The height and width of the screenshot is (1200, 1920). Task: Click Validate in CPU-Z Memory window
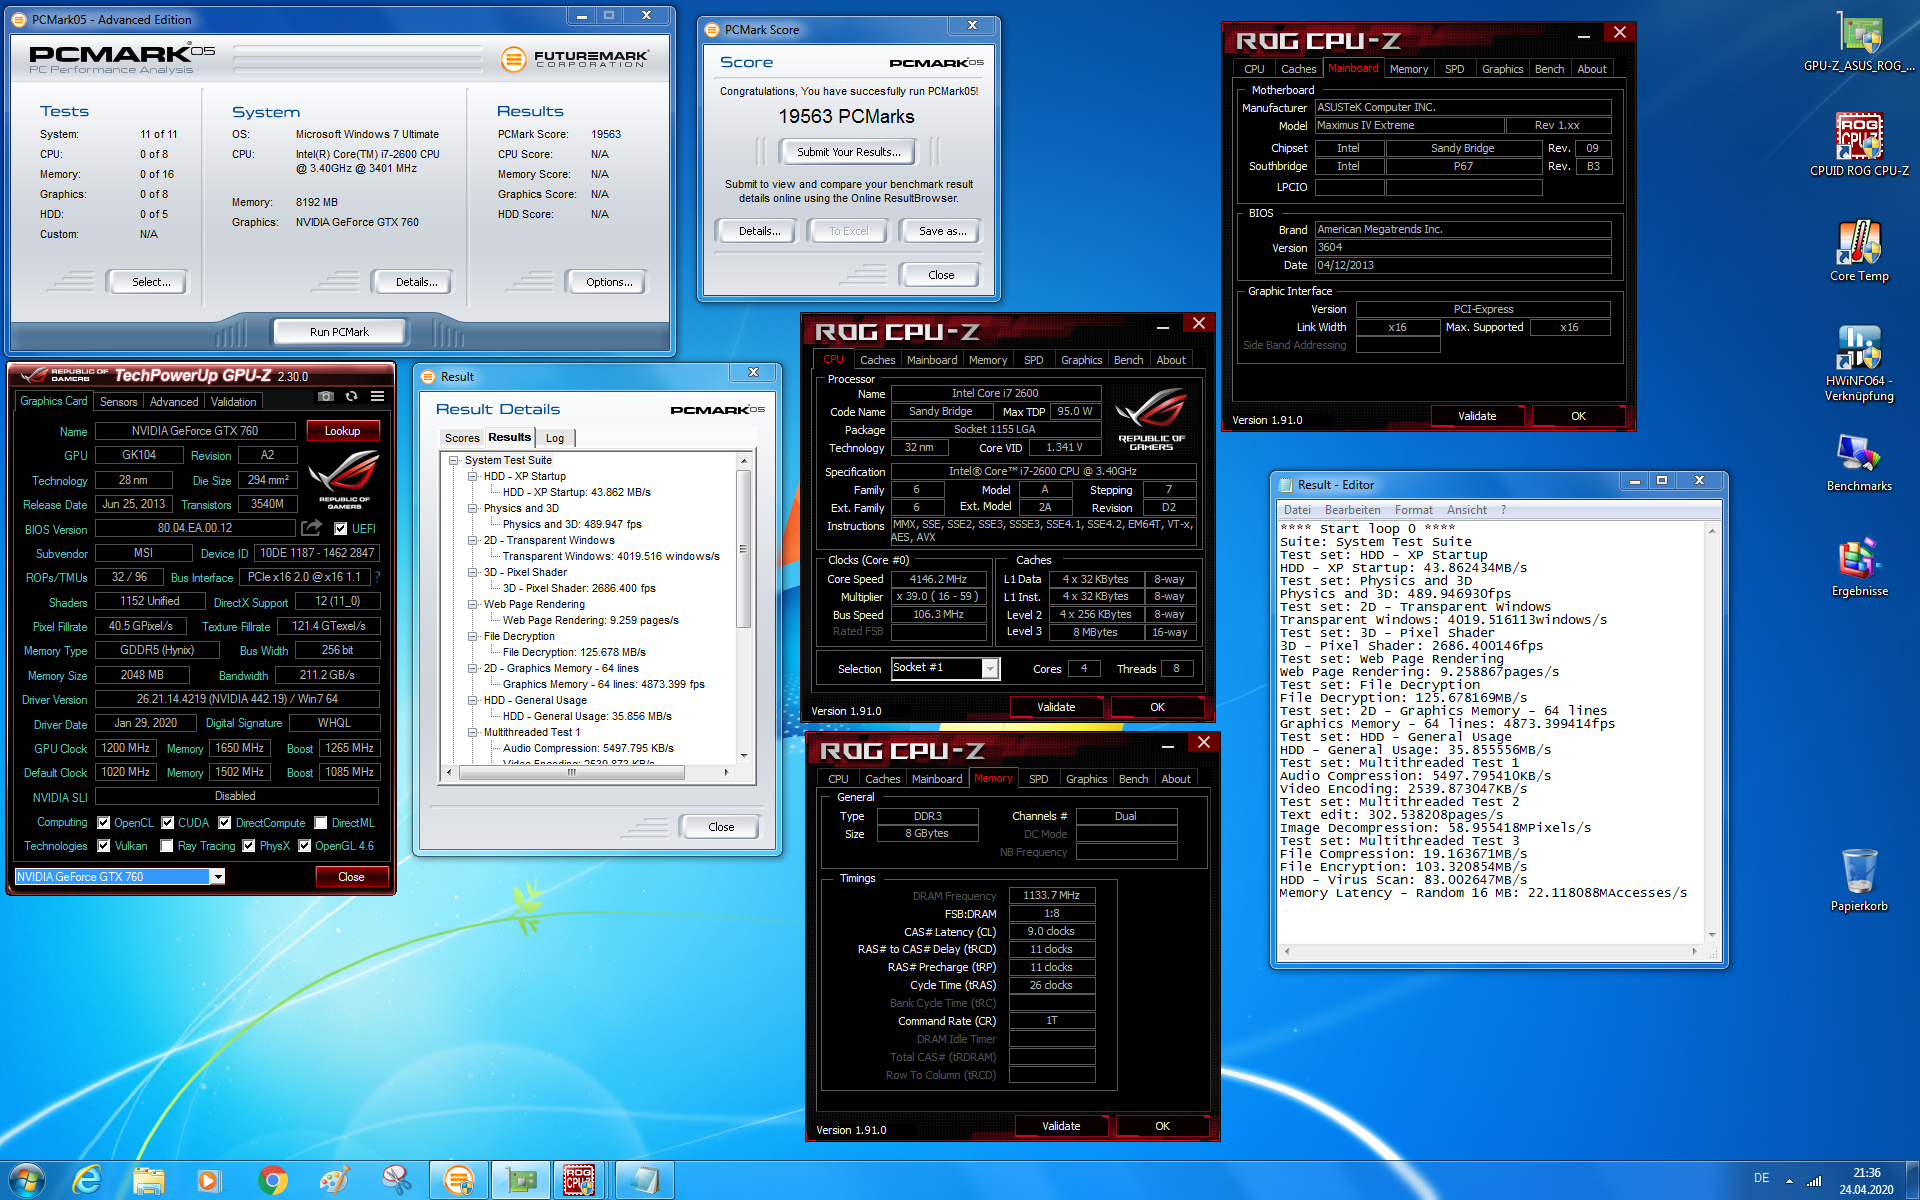(1061, 1126)
